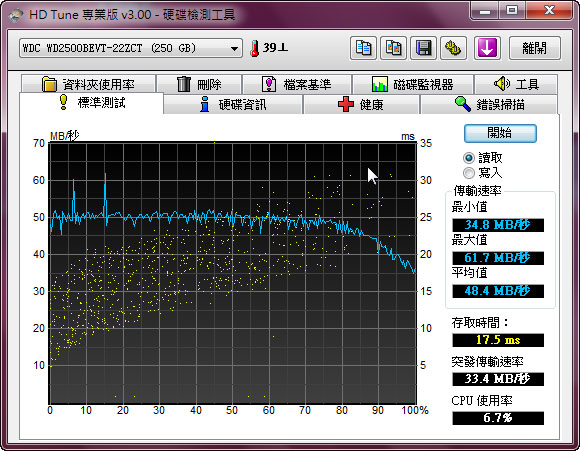Switch to the 資料夾使用率 tab
The height and width of the screenshot is (451, 580).
88,84
